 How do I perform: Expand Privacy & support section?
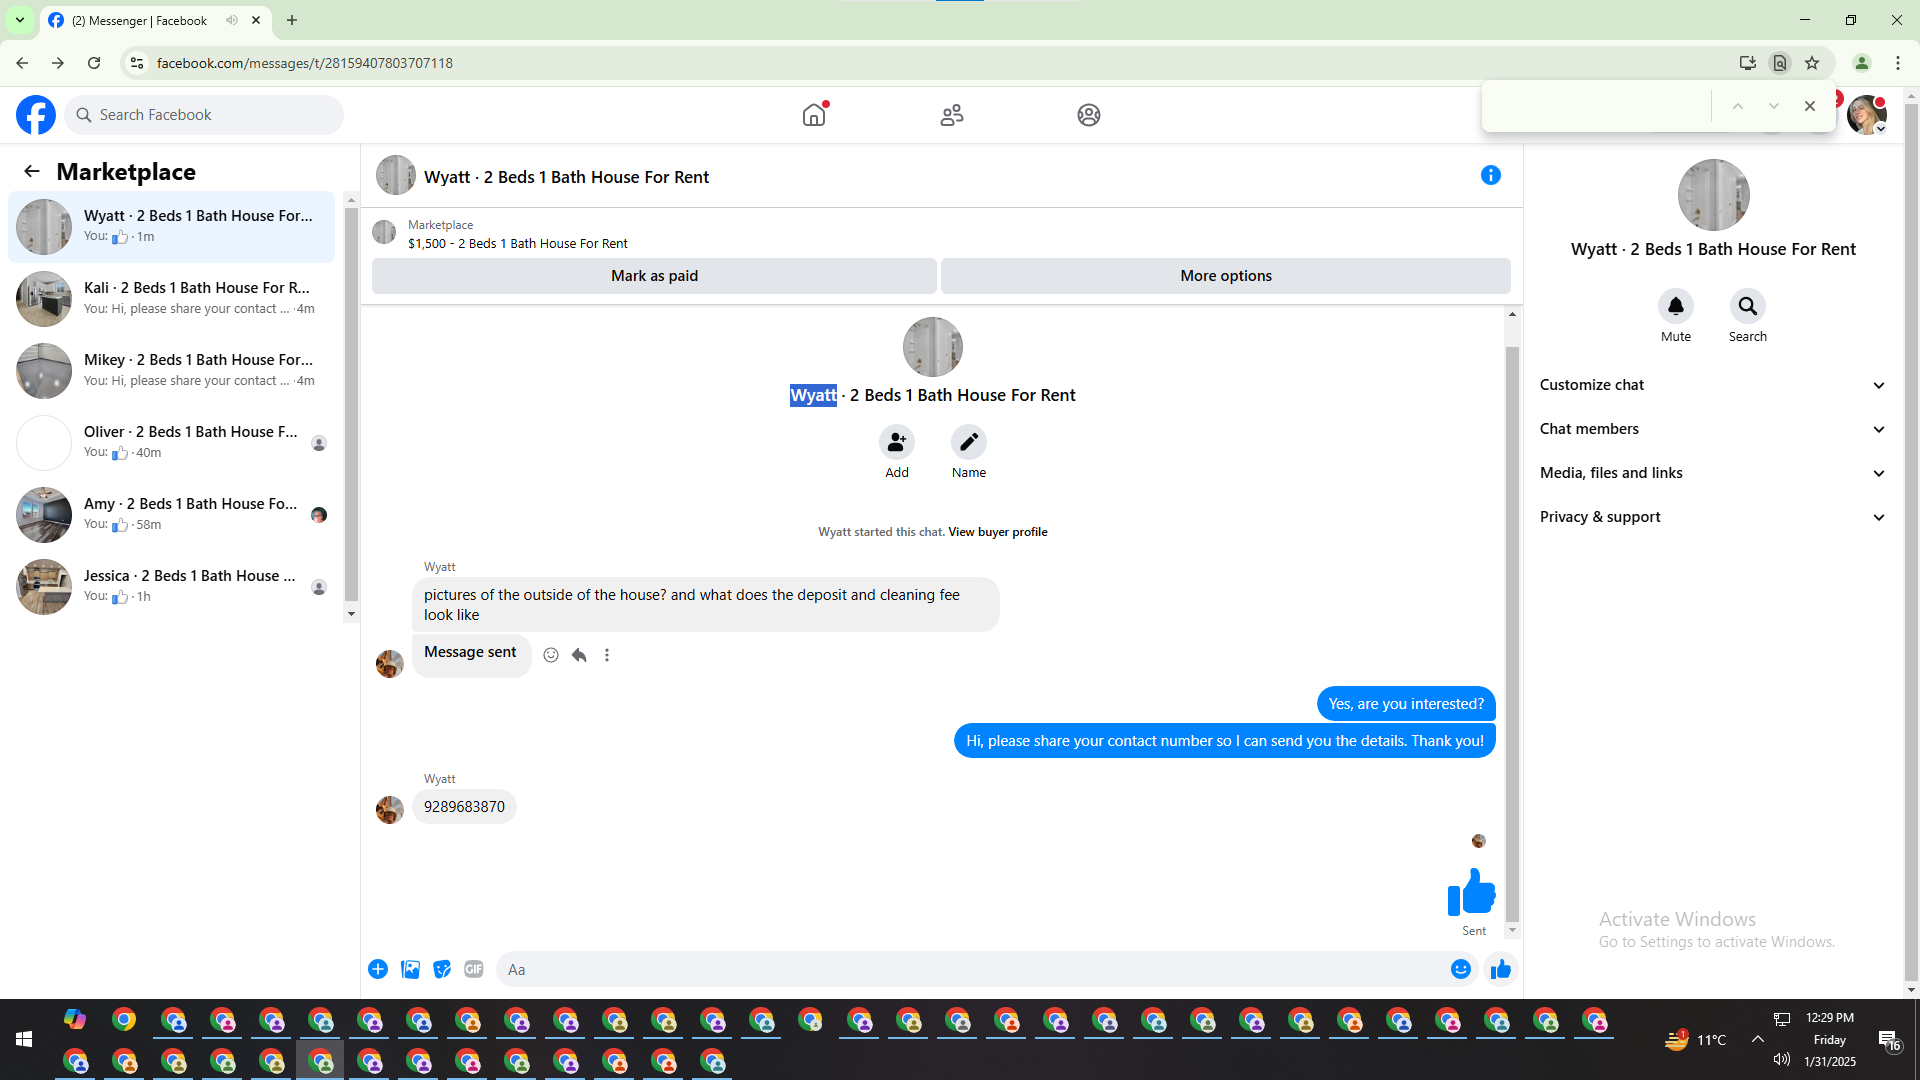coord(1713,517)
